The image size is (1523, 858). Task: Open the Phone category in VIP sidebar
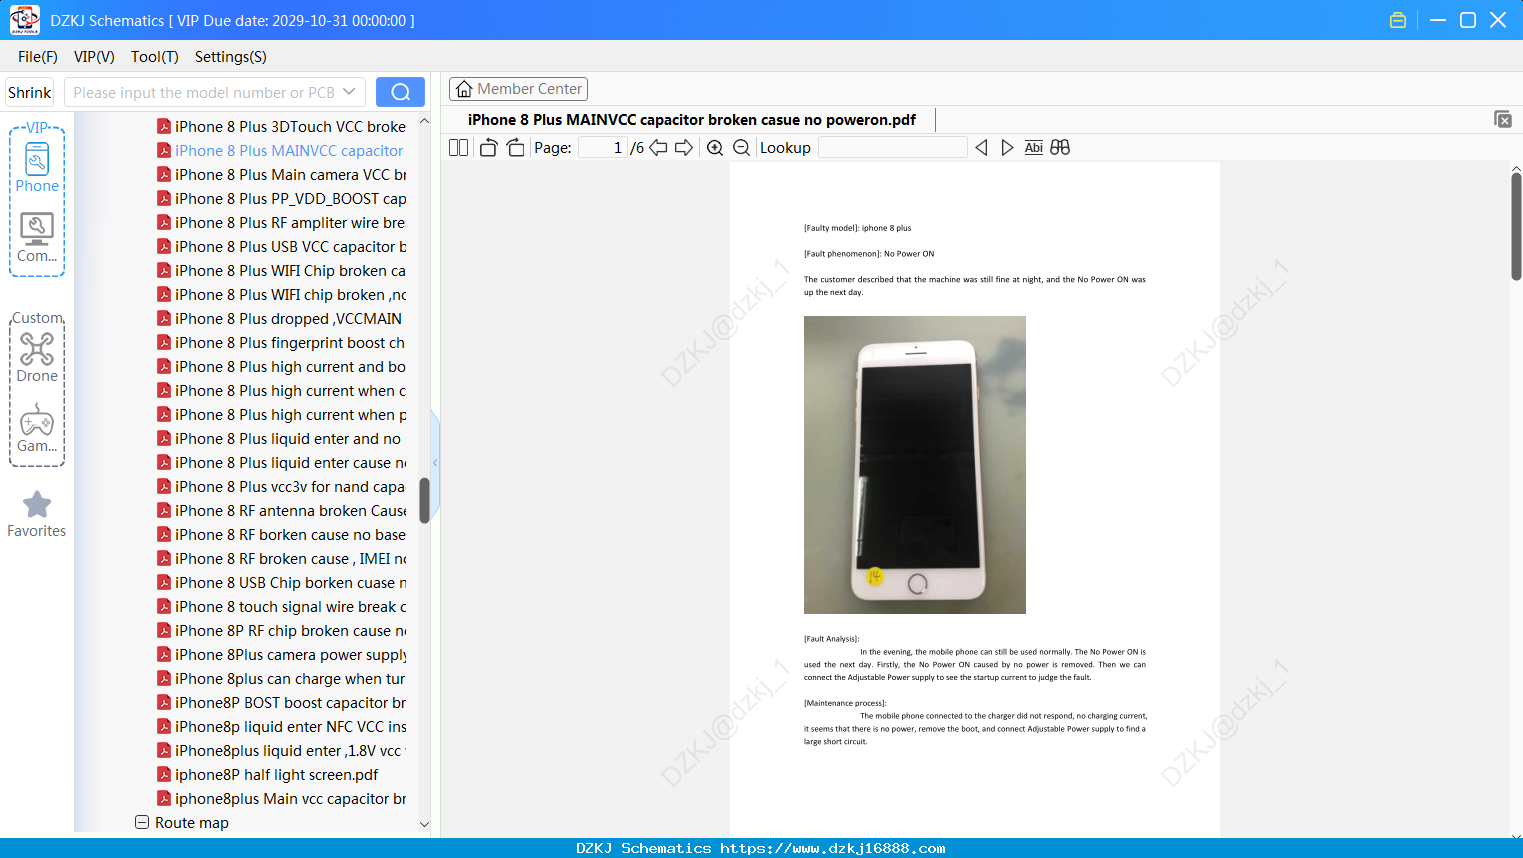click(x=37, y=168)
